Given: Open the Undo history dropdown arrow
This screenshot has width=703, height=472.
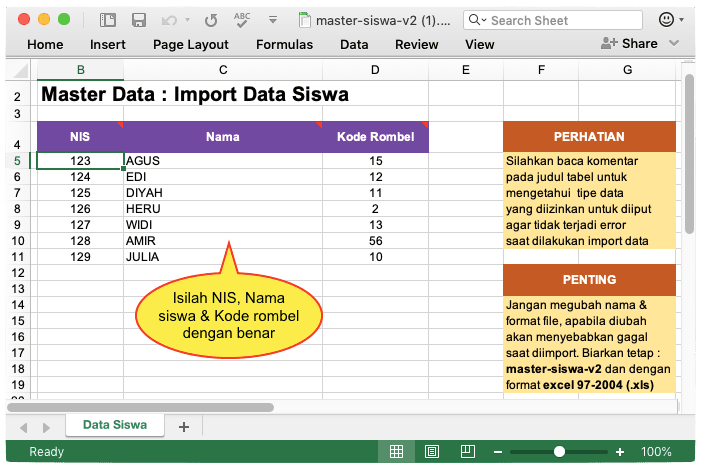Looking at the screenshot, I should pos(187,20).
